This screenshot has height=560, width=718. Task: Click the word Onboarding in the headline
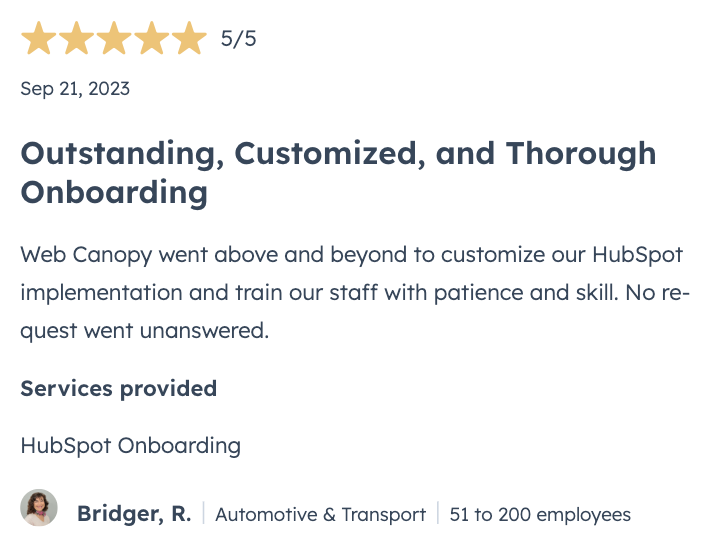point(114,192)
